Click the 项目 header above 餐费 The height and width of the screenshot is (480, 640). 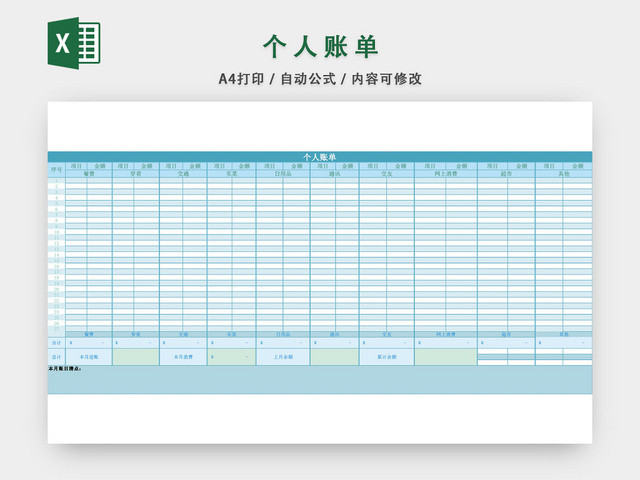point(76,166)
